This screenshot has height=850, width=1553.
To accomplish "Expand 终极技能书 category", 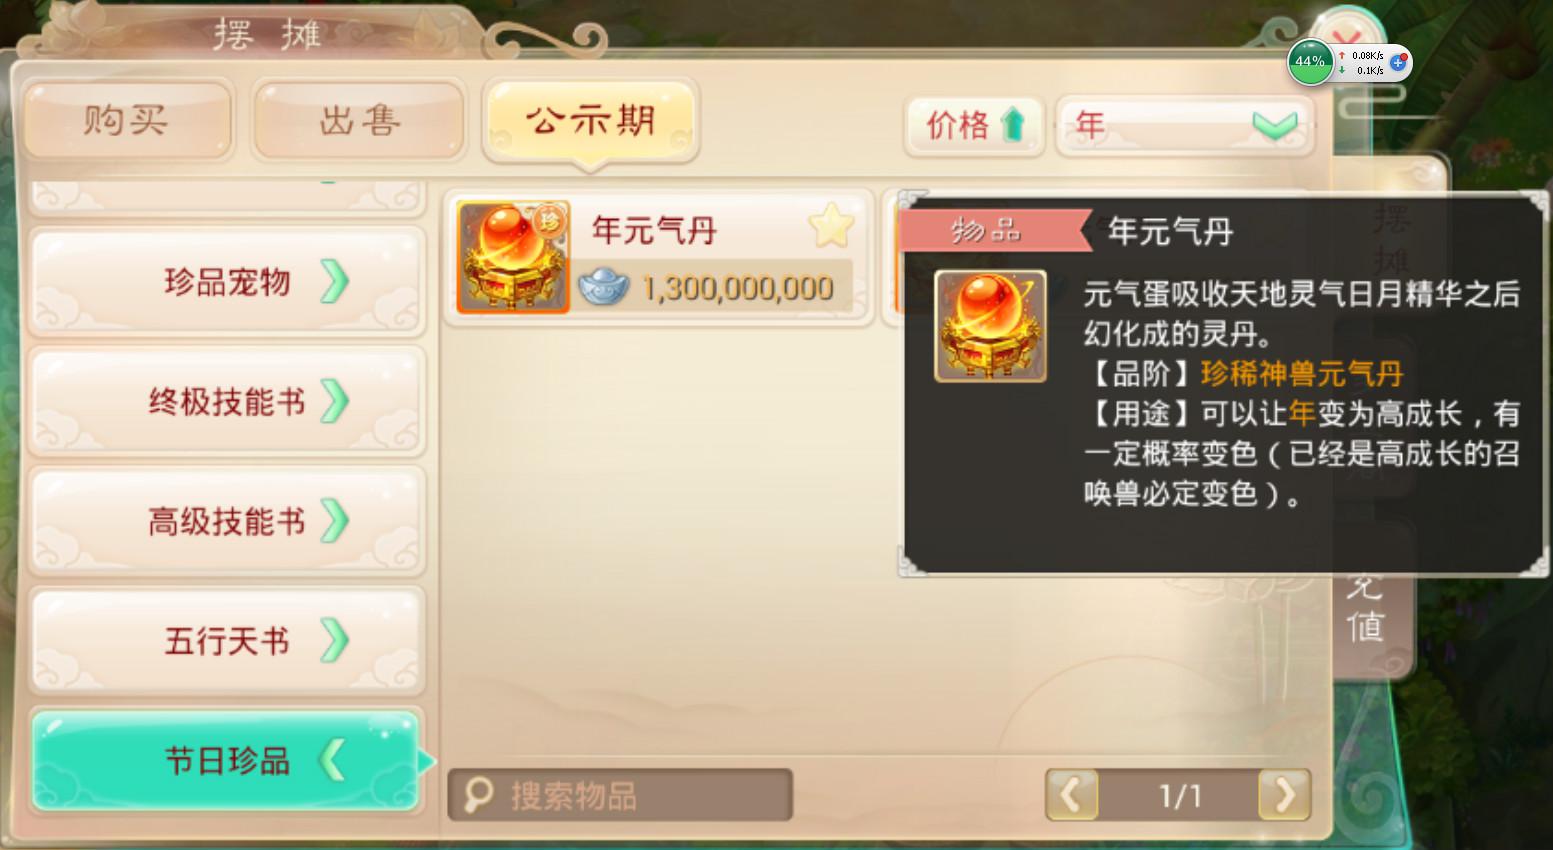I will pos(228,402).
